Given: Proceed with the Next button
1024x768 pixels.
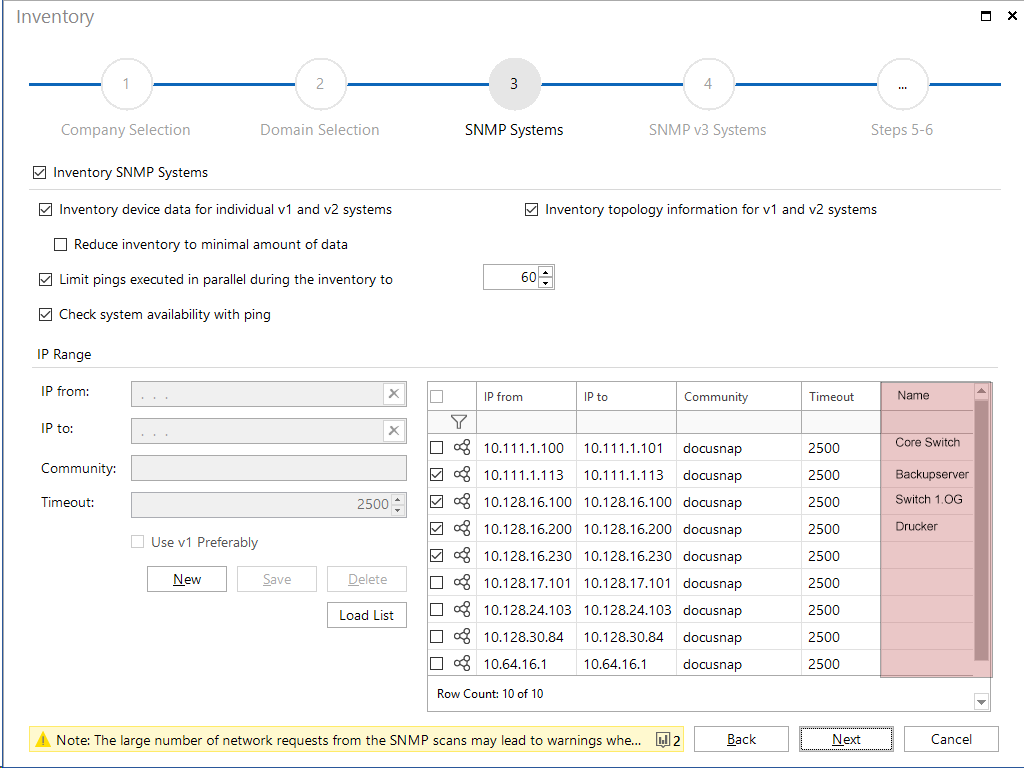Looking at the screenshot, I should click(x=846, y=739).
